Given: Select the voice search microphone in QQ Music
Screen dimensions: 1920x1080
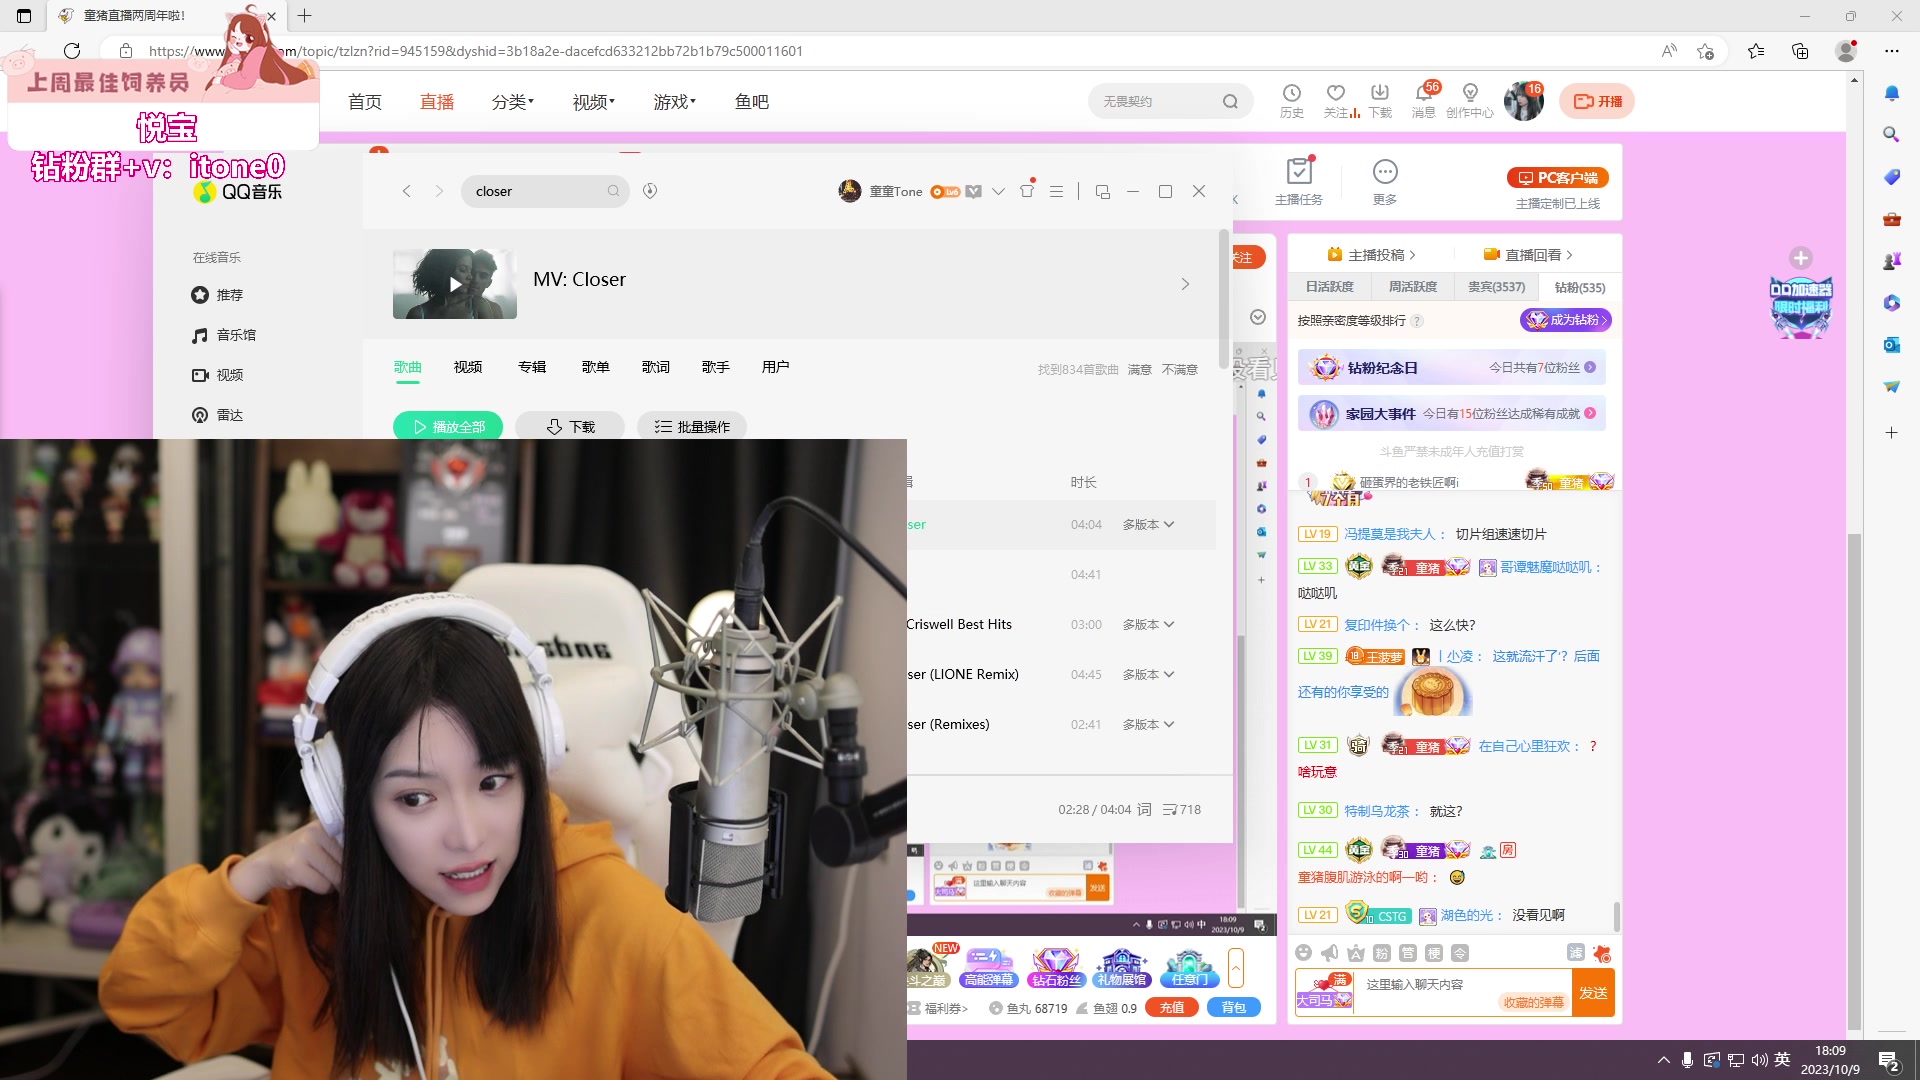Looking at the screenshot, I should pyautogui.click(x=650, y=191).
